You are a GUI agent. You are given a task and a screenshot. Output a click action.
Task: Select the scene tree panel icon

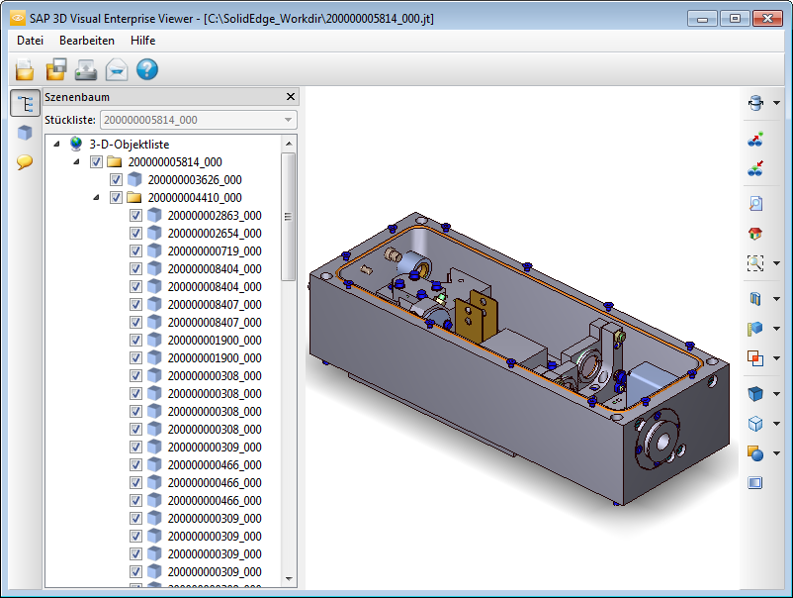coord(24,104)
